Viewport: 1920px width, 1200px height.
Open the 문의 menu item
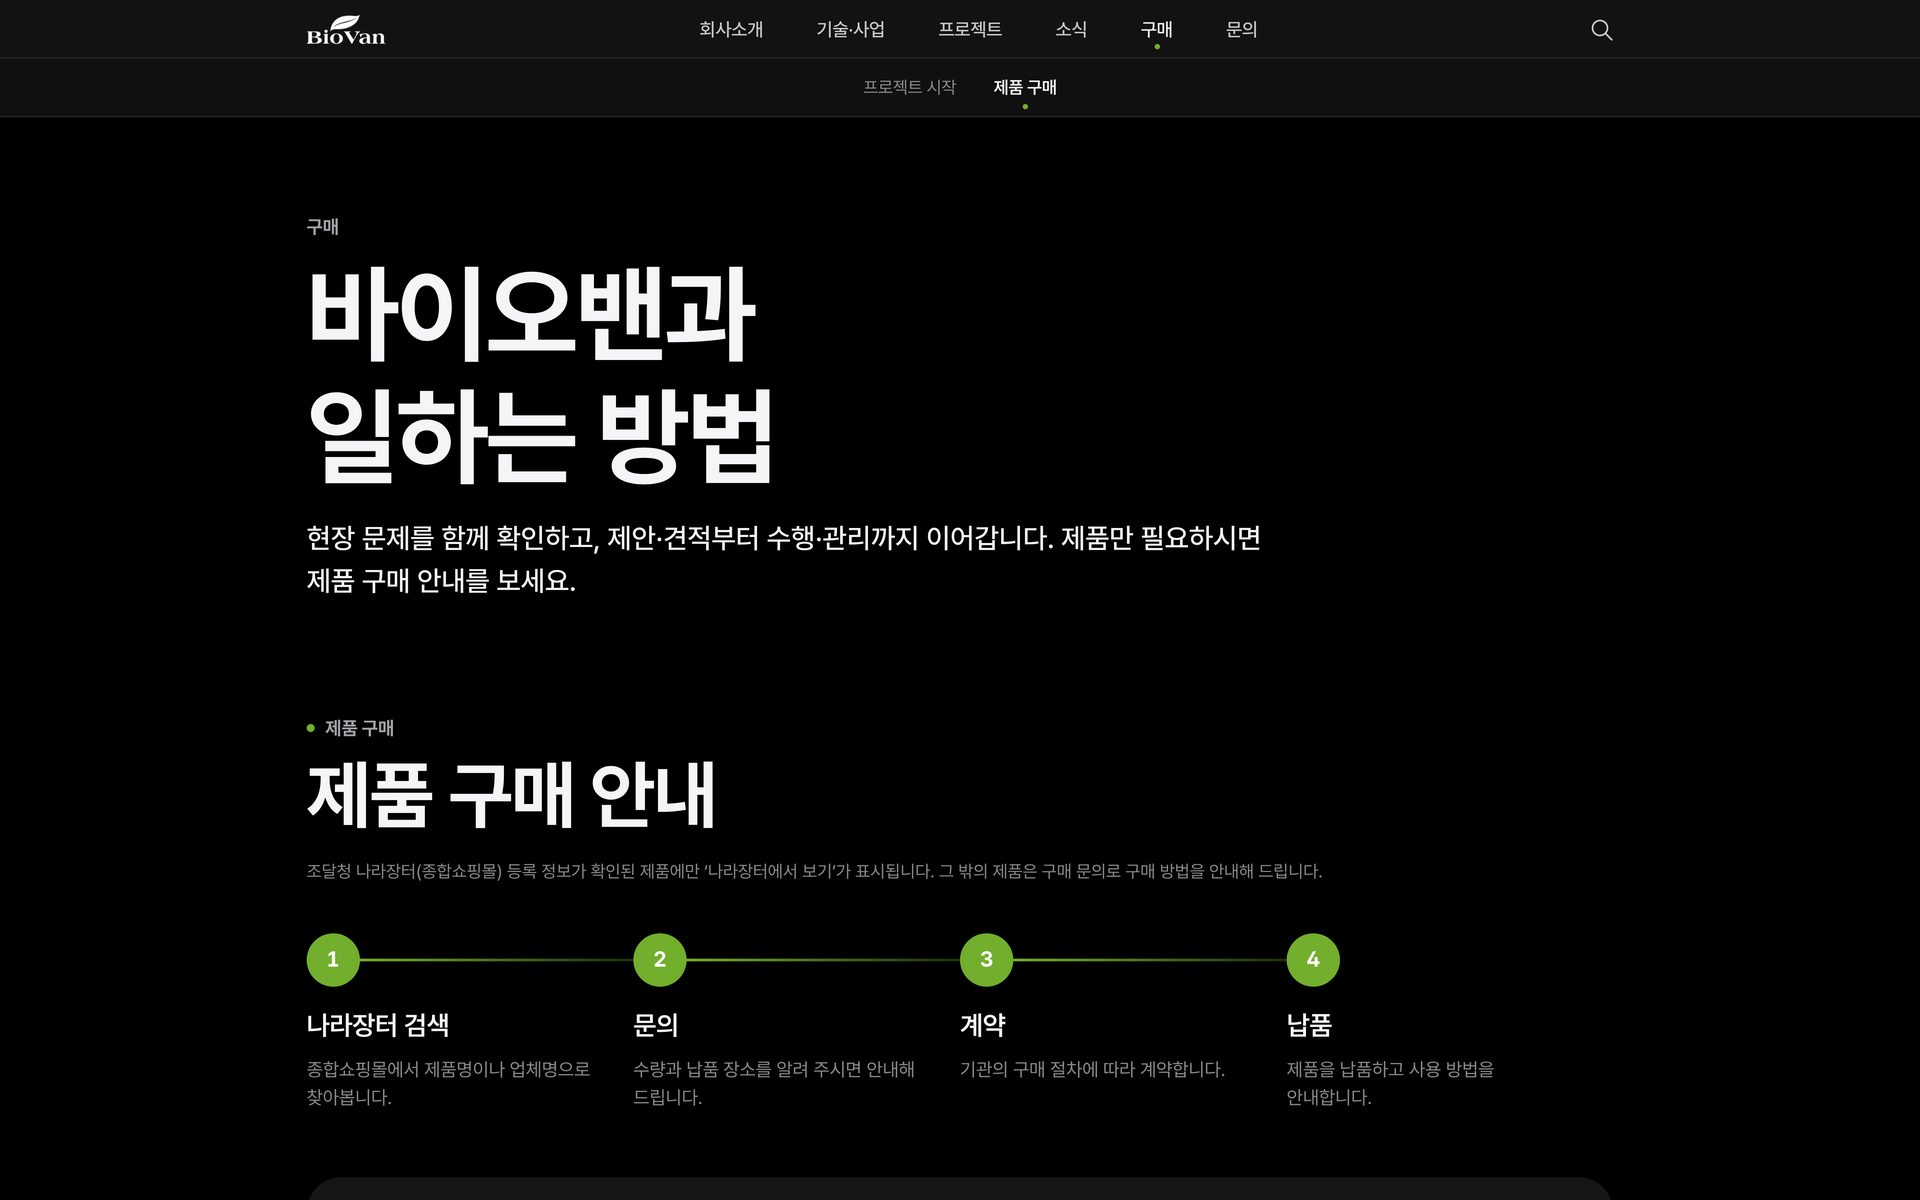(1242, 30)
